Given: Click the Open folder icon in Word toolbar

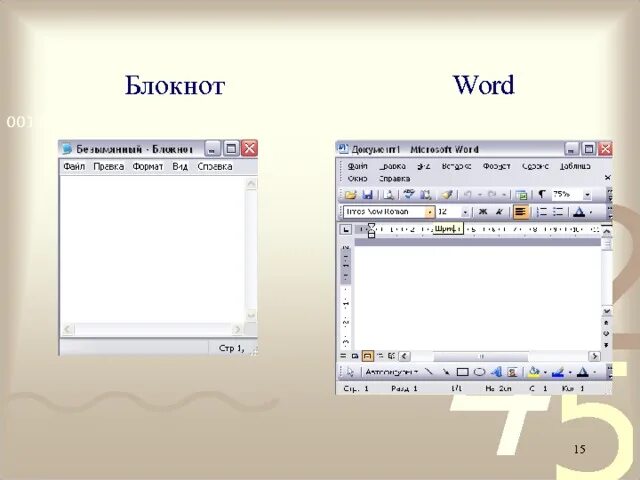Looking at the screenshot, I should pyautogui.click(x=351, y=195).
